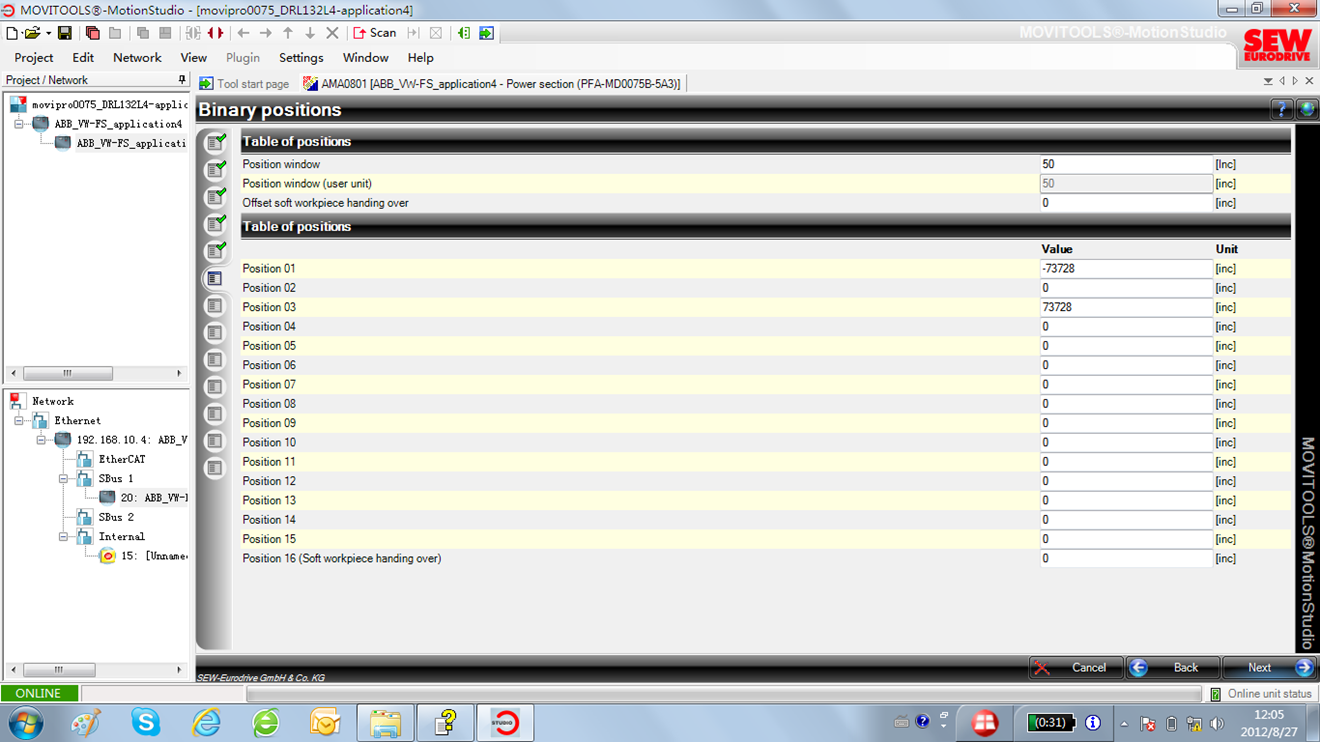Open the Network menu

click(137, 58)
